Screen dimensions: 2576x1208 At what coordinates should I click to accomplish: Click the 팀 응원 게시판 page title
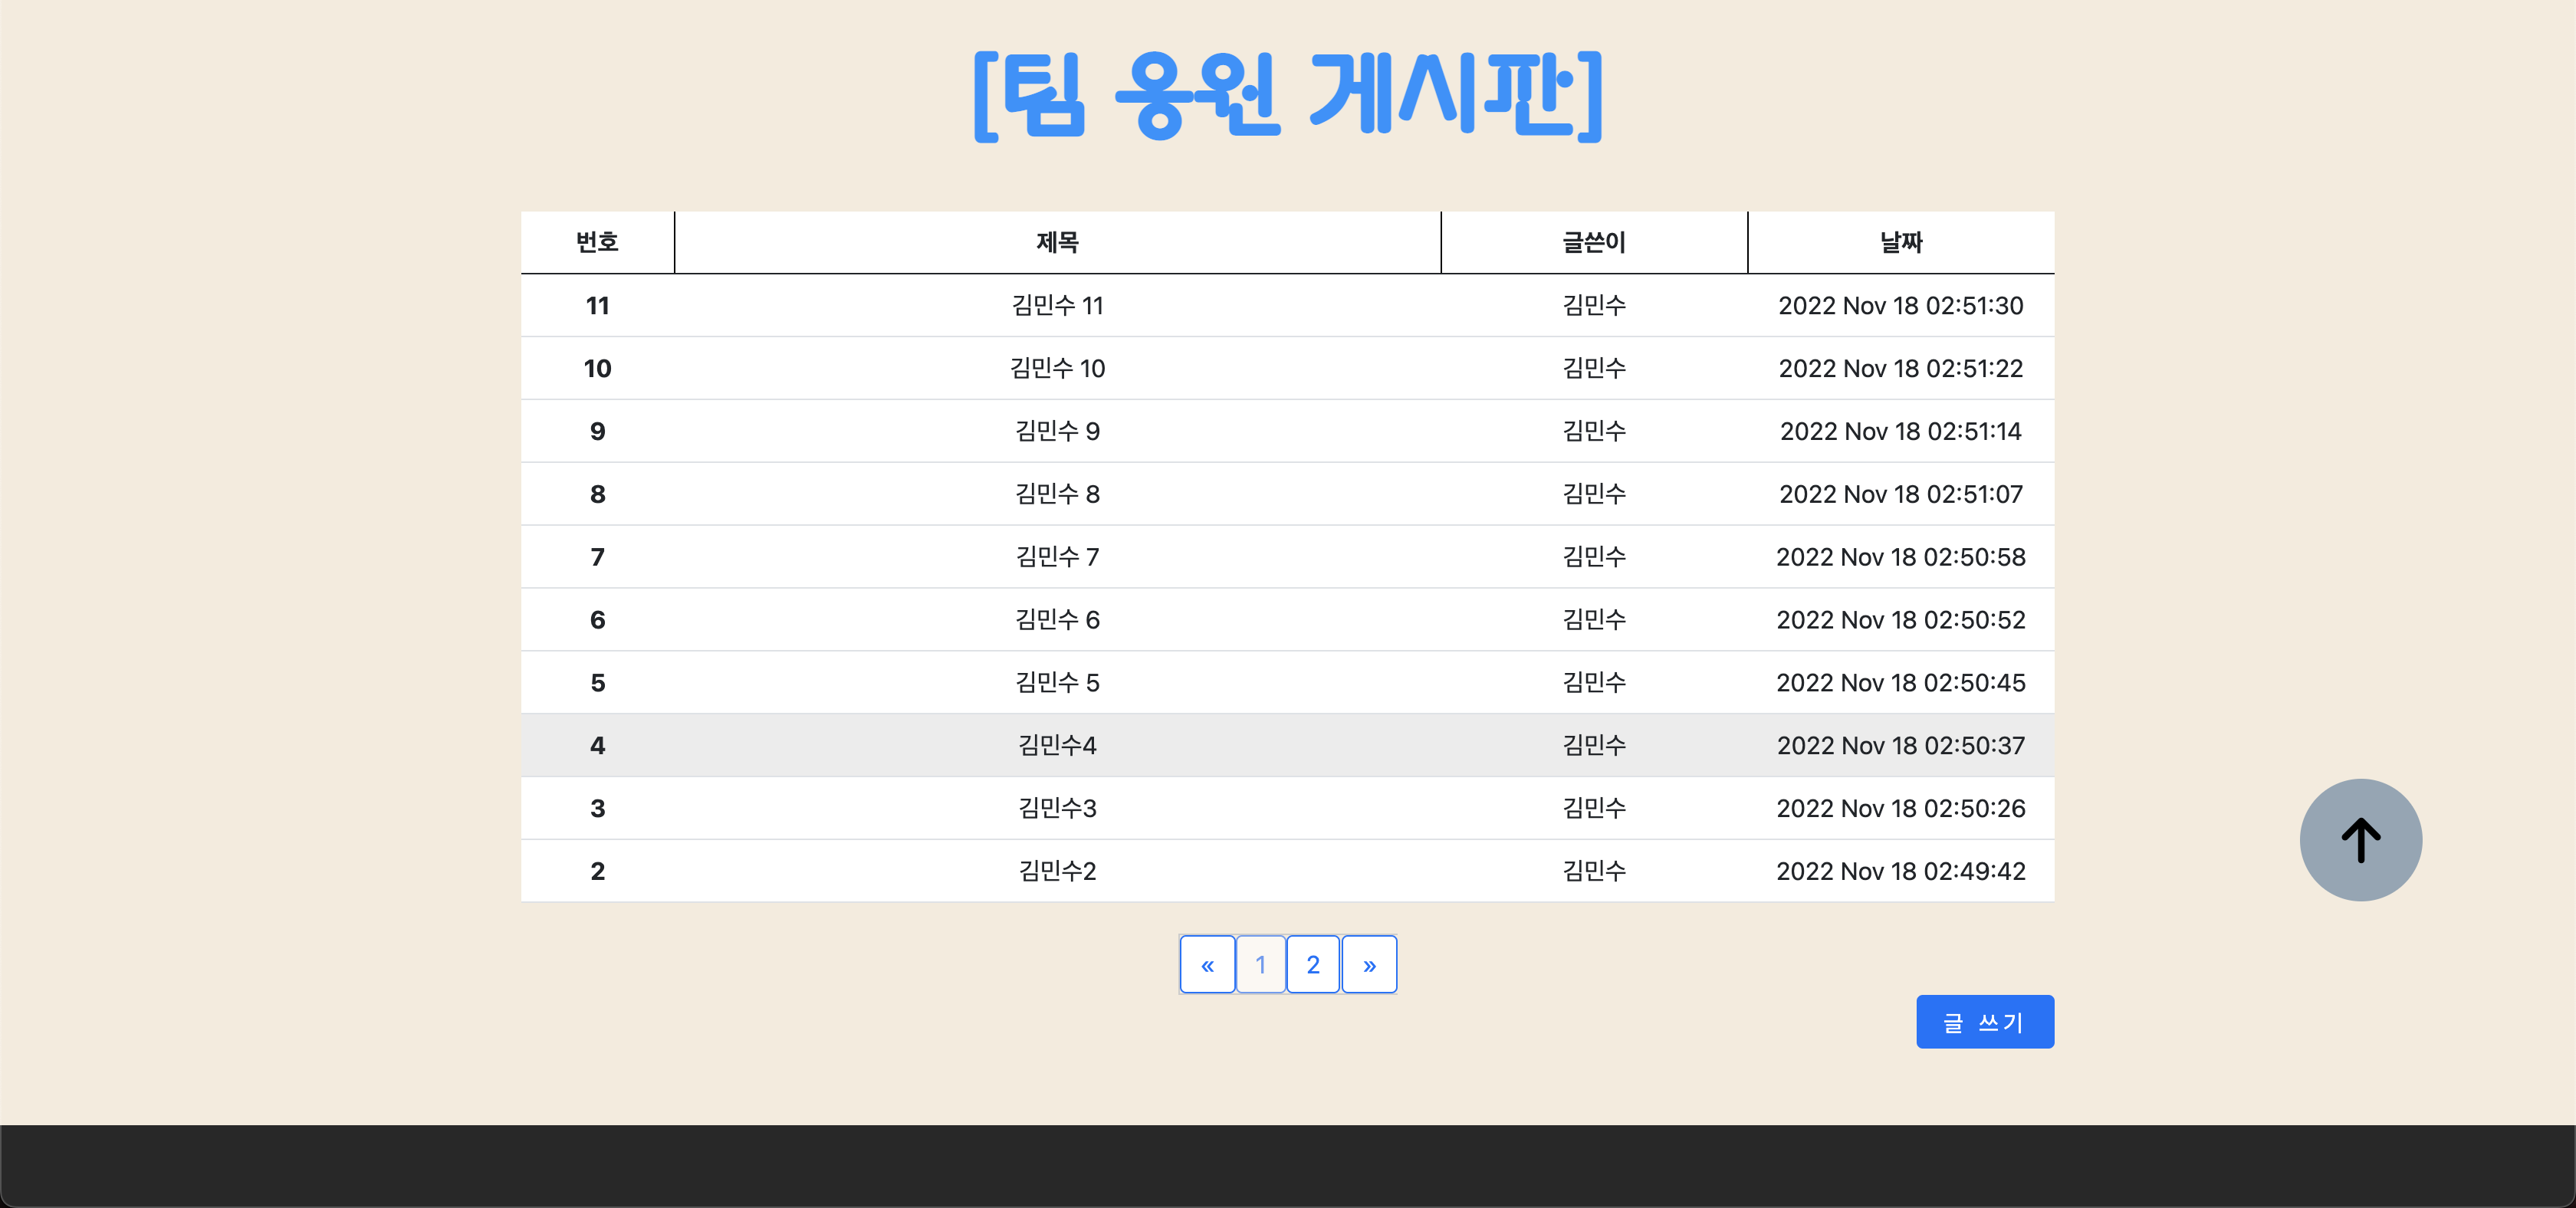1288,95
